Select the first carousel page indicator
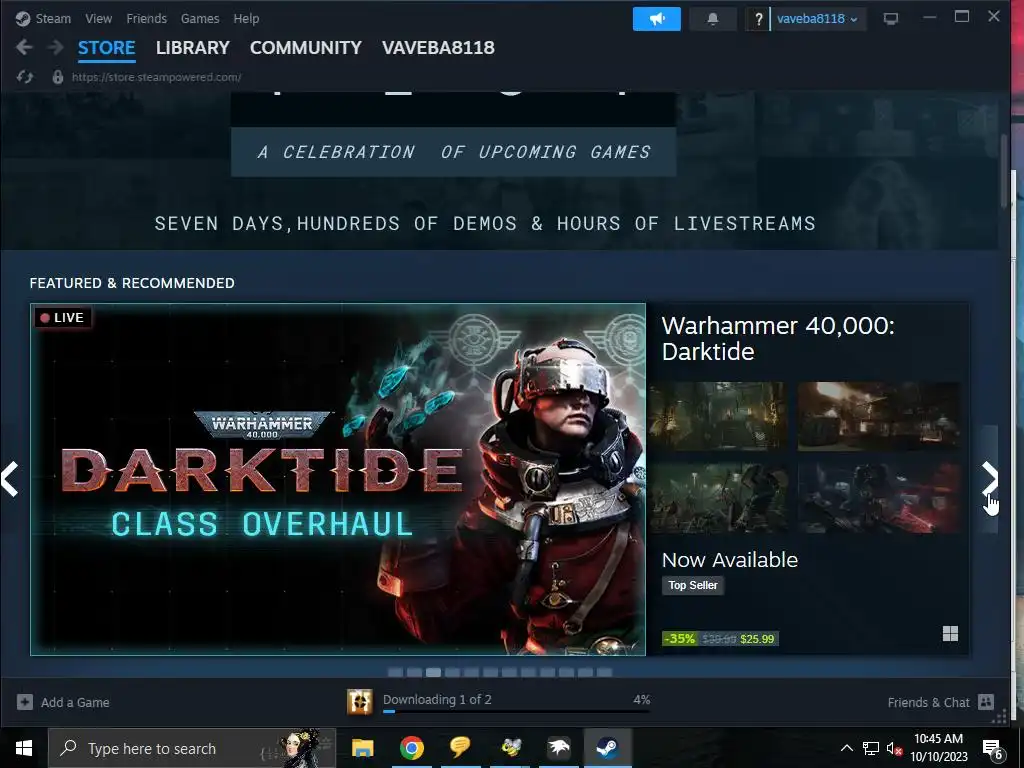This screenshot has height=768, width=1024. (395, 672)
